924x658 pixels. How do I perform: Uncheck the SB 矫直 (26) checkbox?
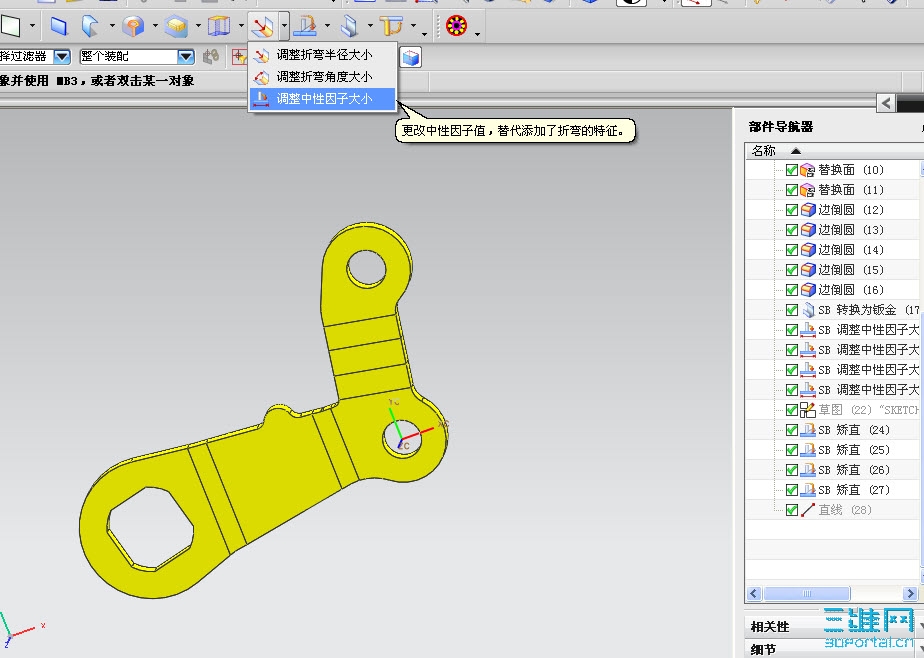(792, 470)
